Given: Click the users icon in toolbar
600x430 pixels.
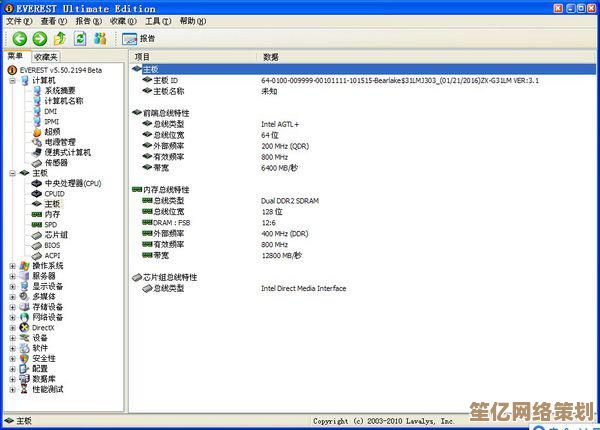Looking at the screenshot, I should coord(100,39).
